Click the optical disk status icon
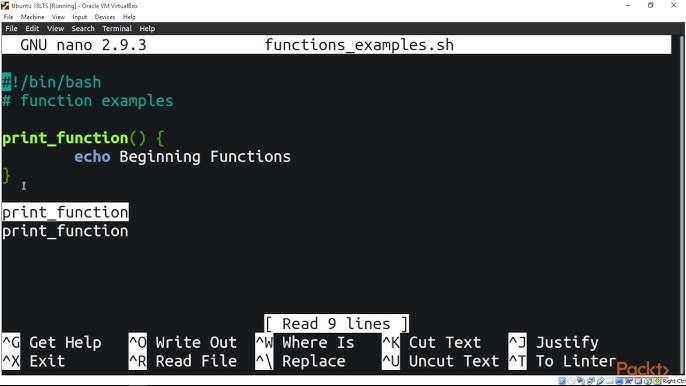The width and height of the screenshot is (686, 386). click(571, 381)
